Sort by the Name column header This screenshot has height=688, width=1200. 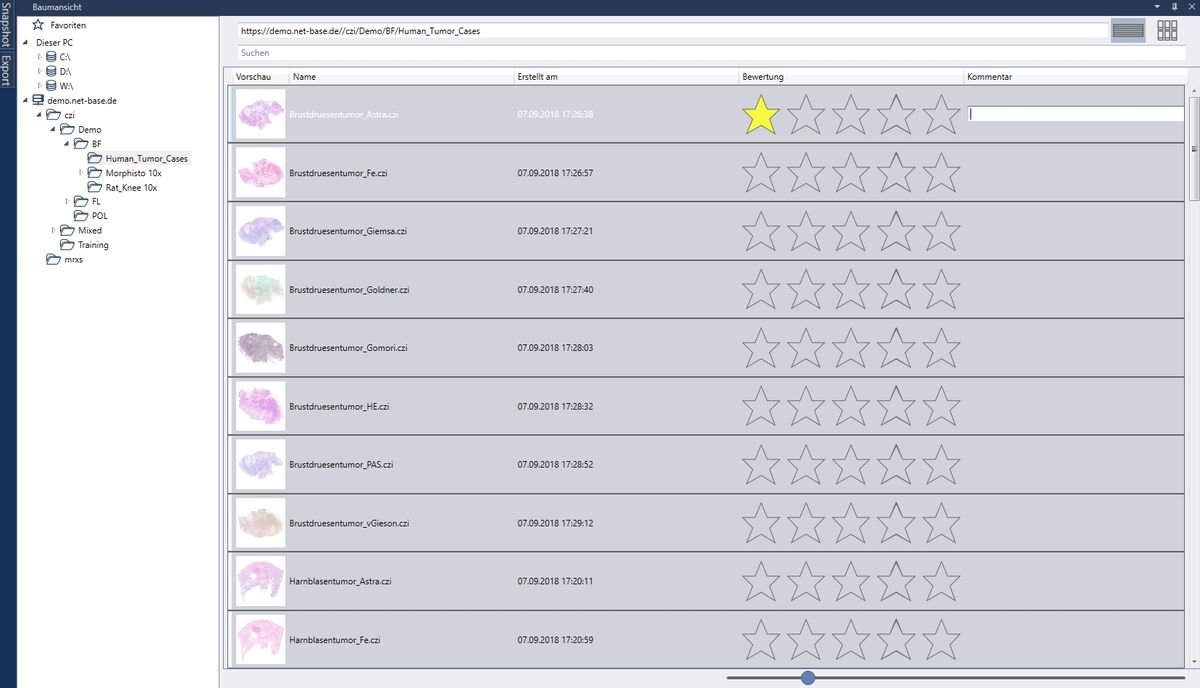(x=401, y=77)
